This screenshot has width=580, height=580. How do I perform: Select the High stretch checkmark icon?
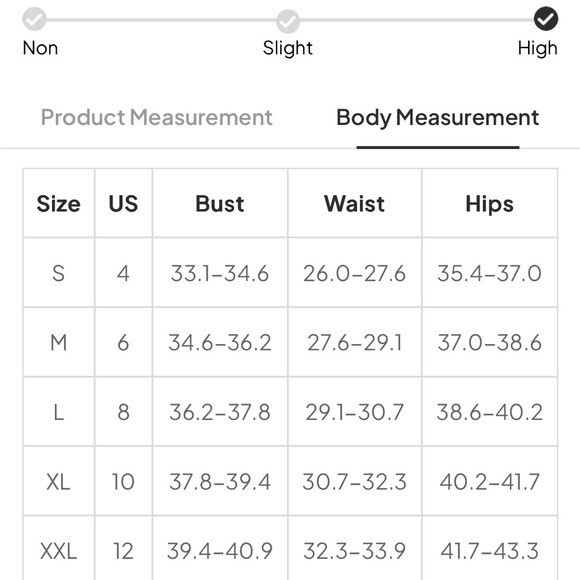[x=546, y=19]
